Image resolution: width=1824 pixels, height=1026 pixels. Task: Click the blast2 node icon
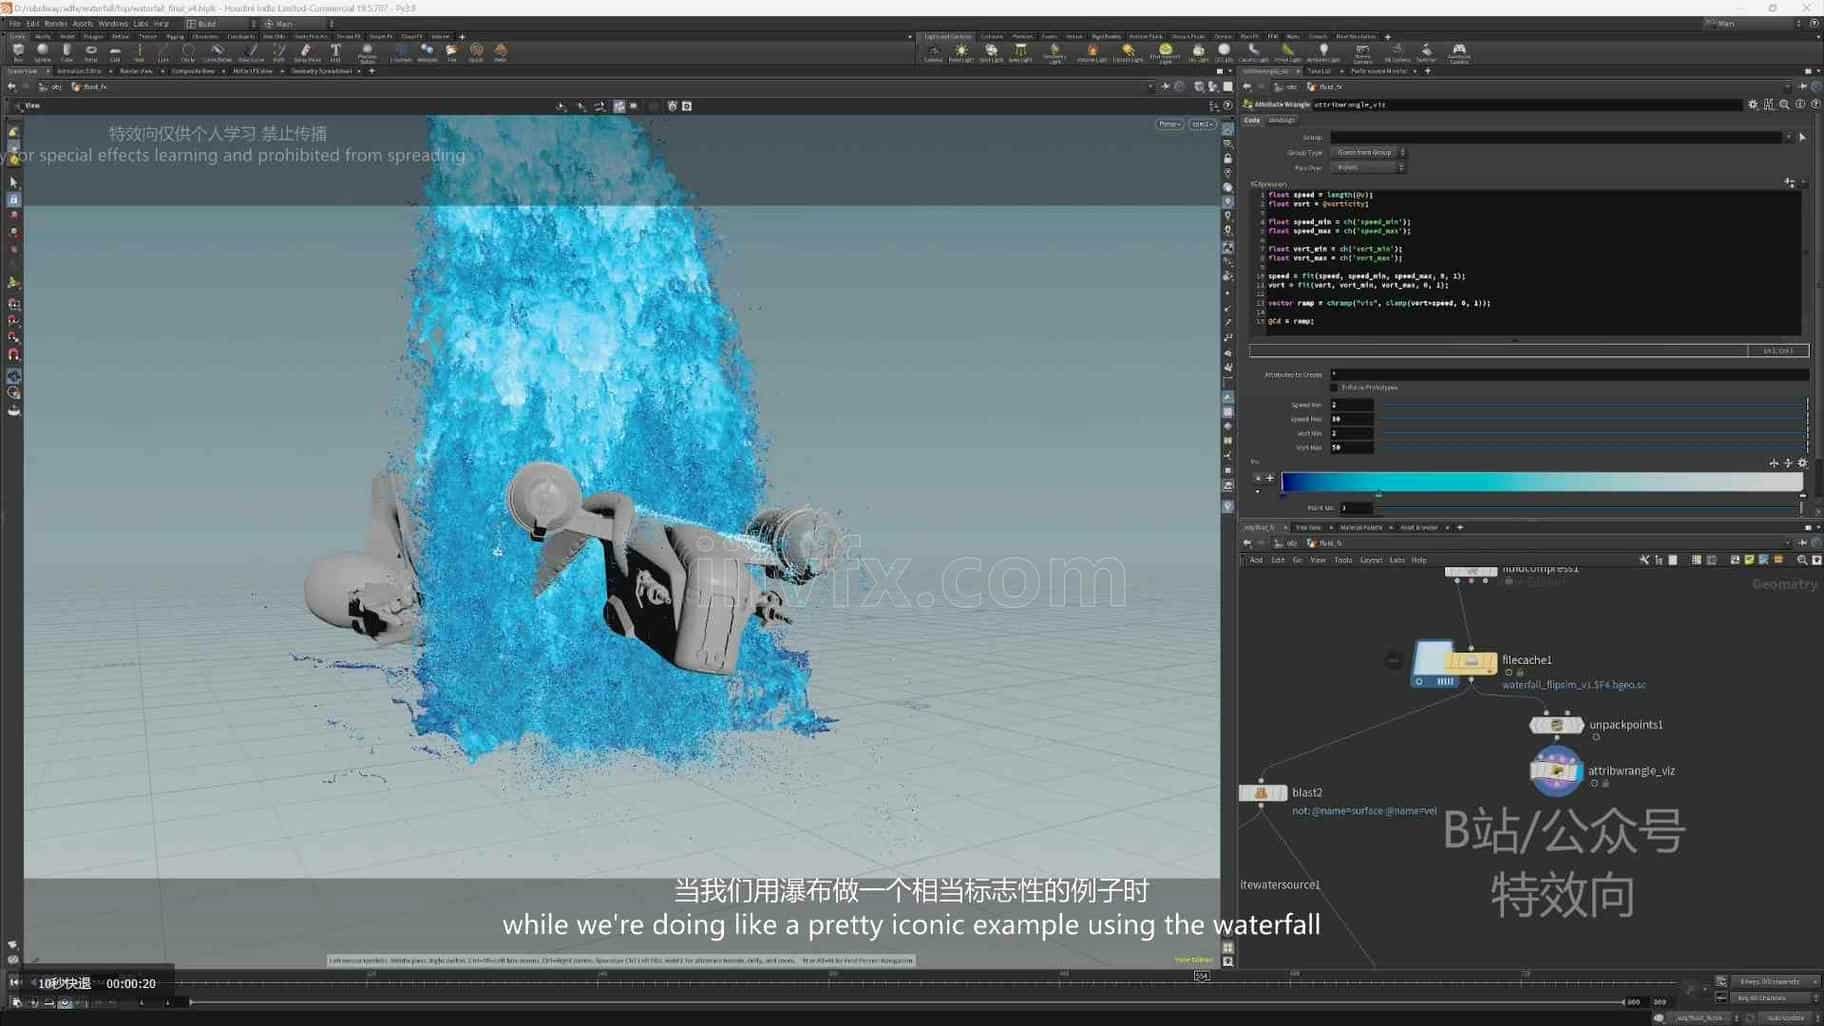coord(1261,793)
